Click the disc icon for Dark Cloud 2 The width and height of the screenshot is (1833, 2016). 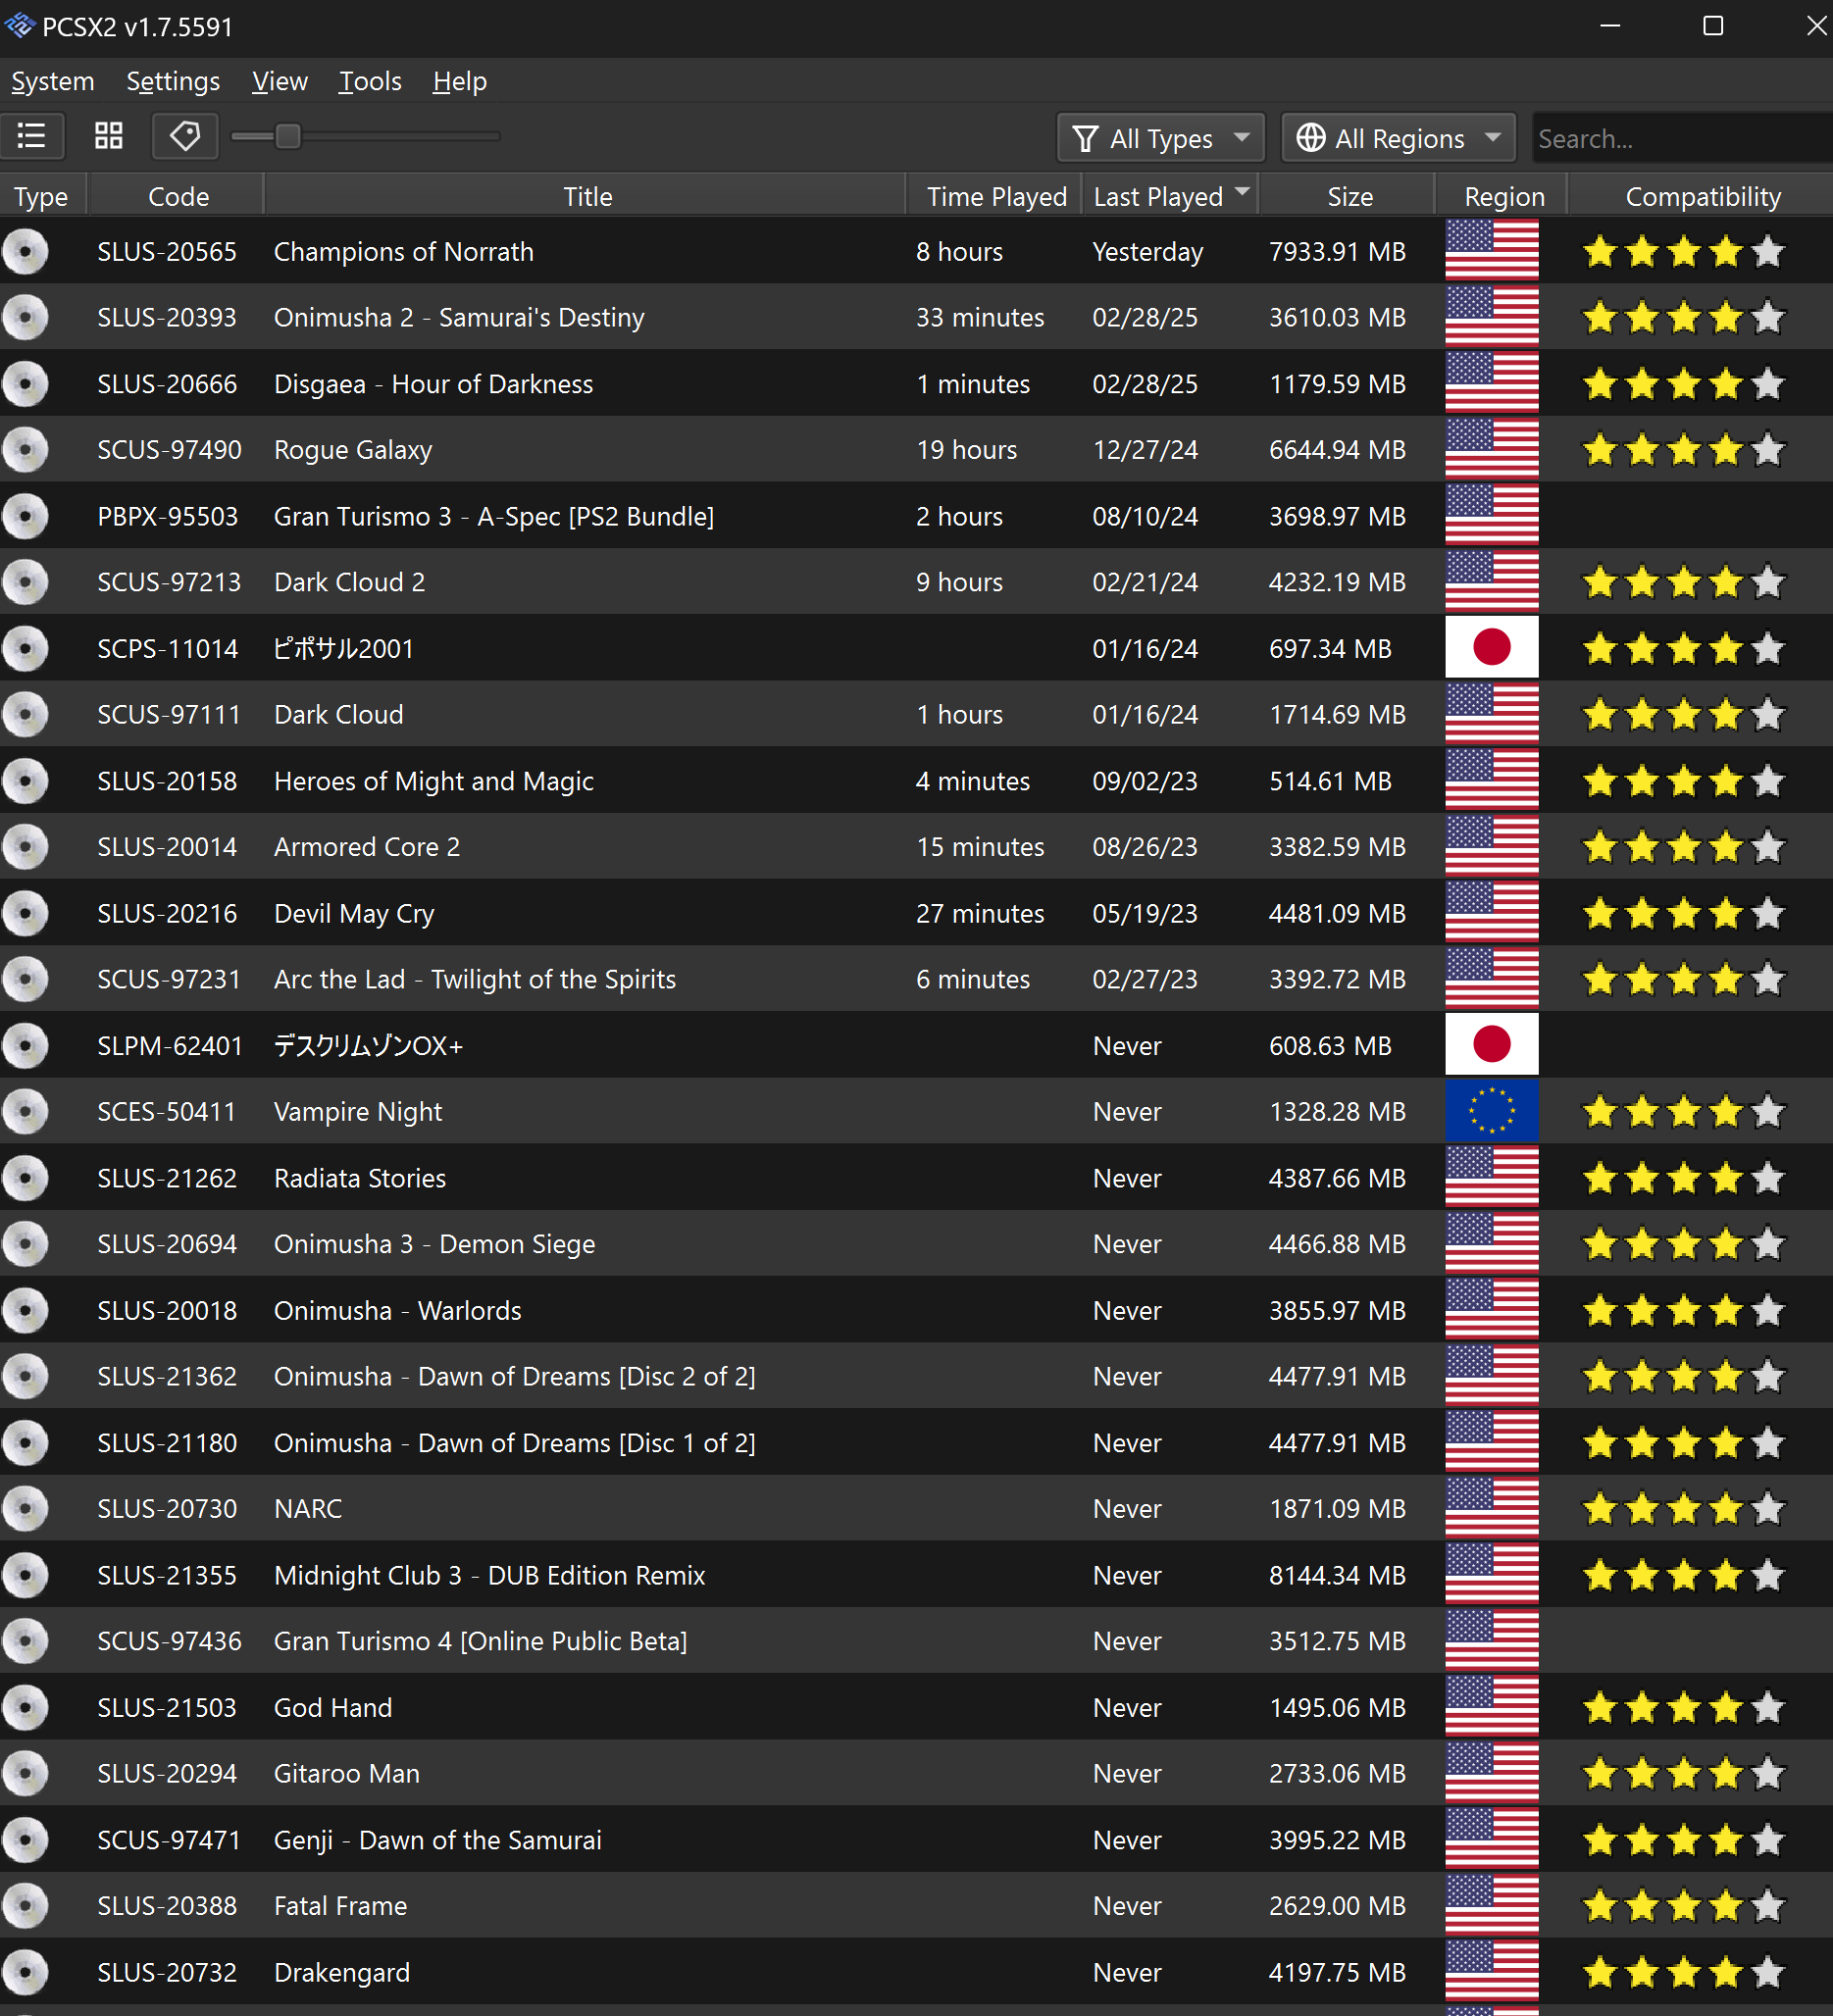point(25,582)
